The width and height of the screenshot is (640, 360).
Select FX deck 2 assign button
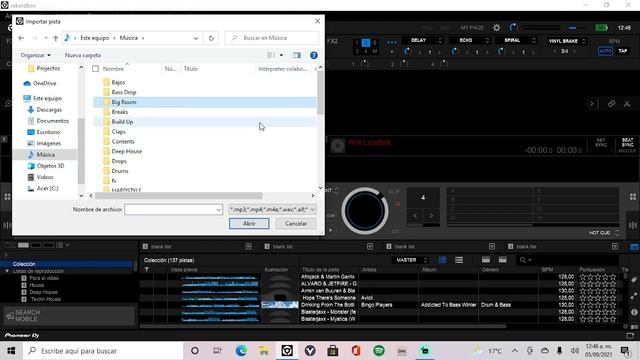[x=366, y=42]
